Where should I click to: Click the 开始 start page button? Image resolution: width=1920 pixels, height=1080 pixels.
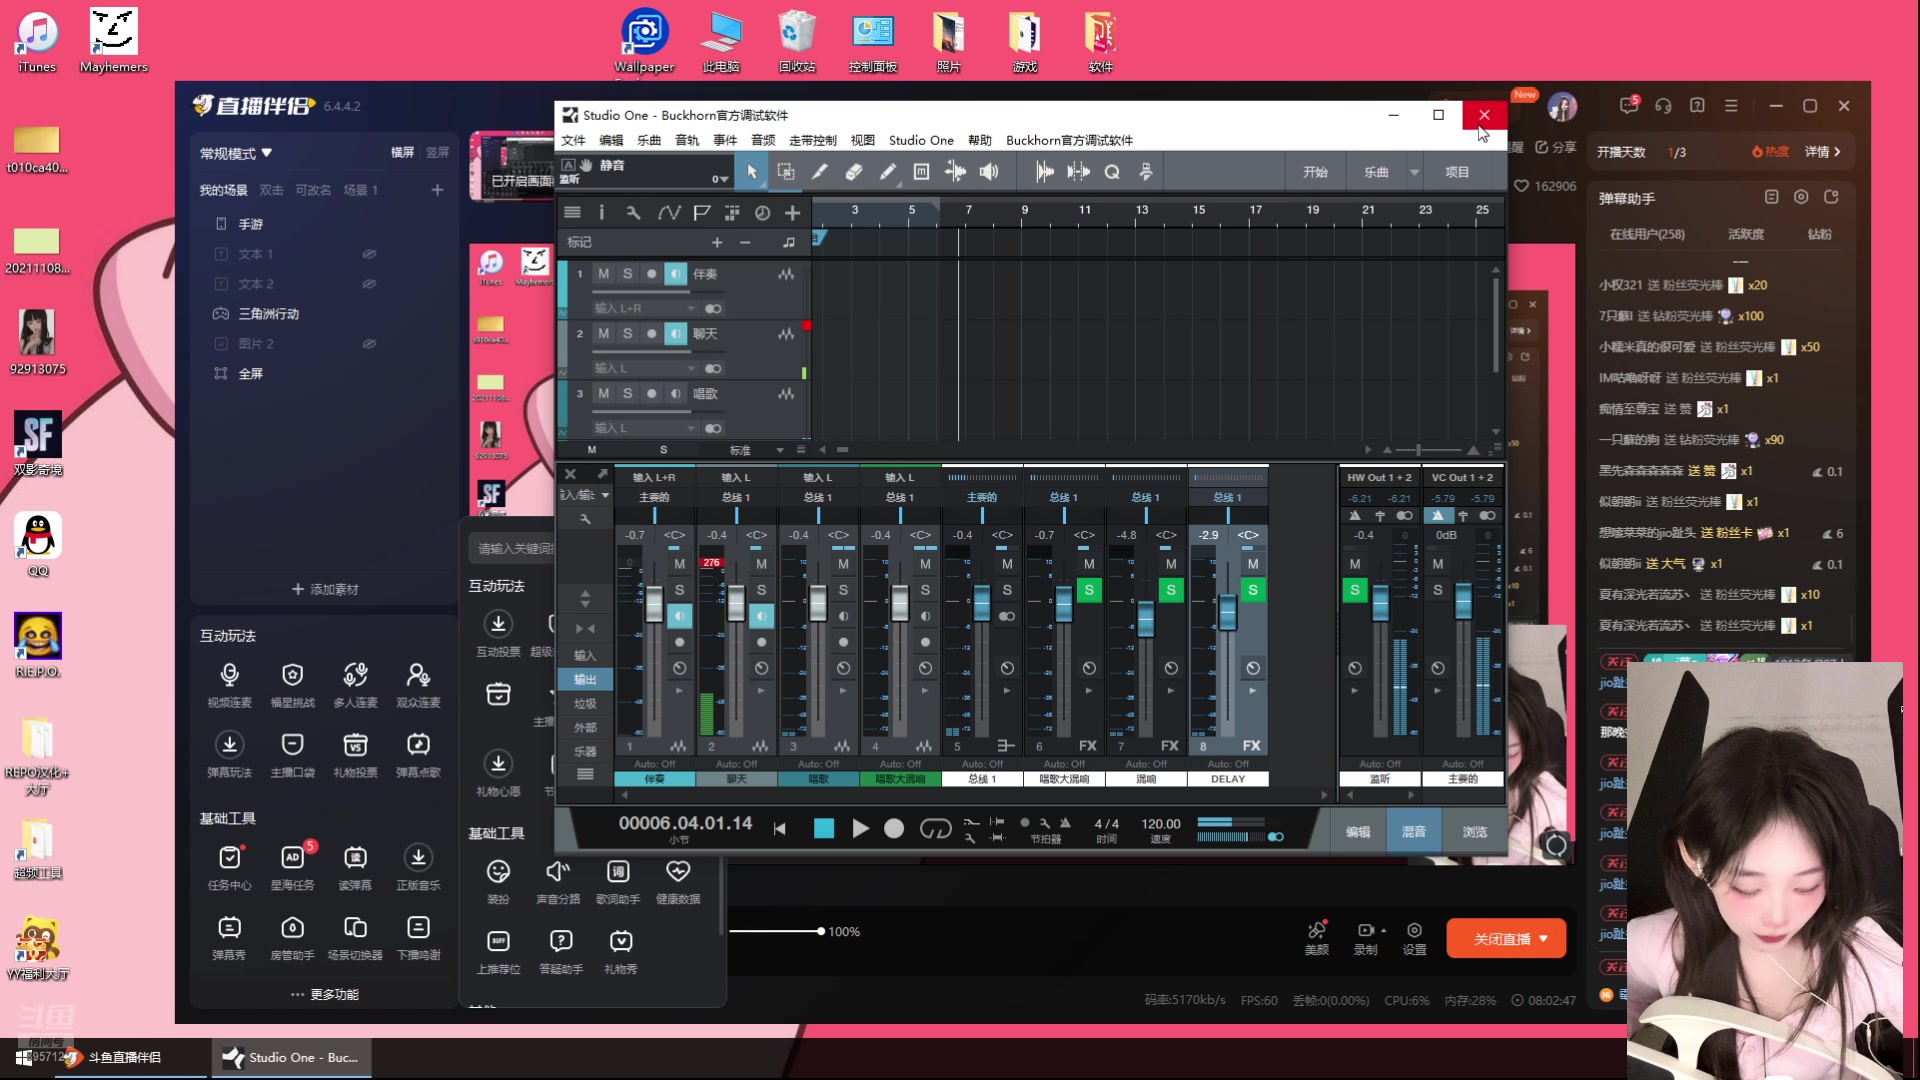[1315, 172]
